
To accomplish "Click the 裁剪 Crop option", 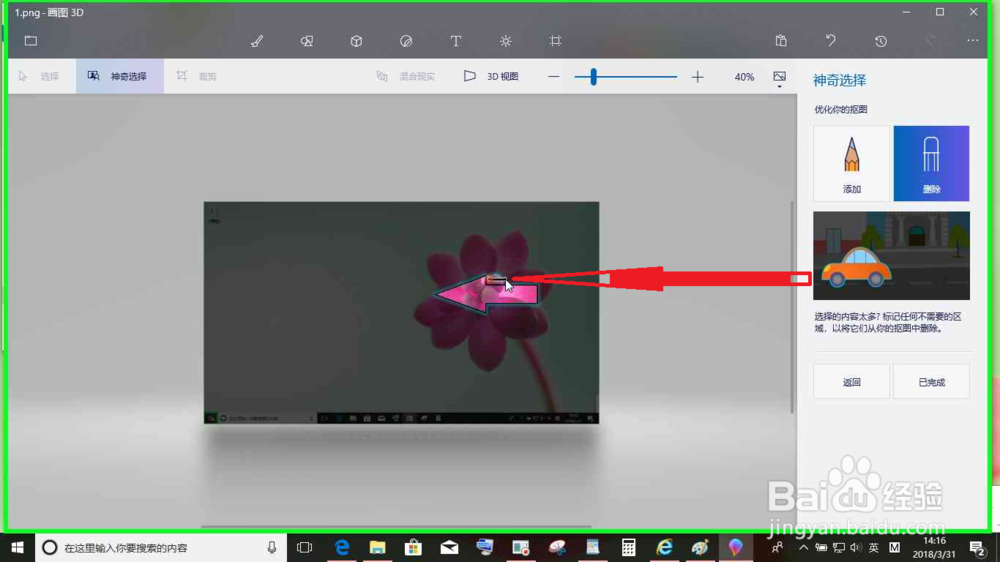I will click(197, 77).
